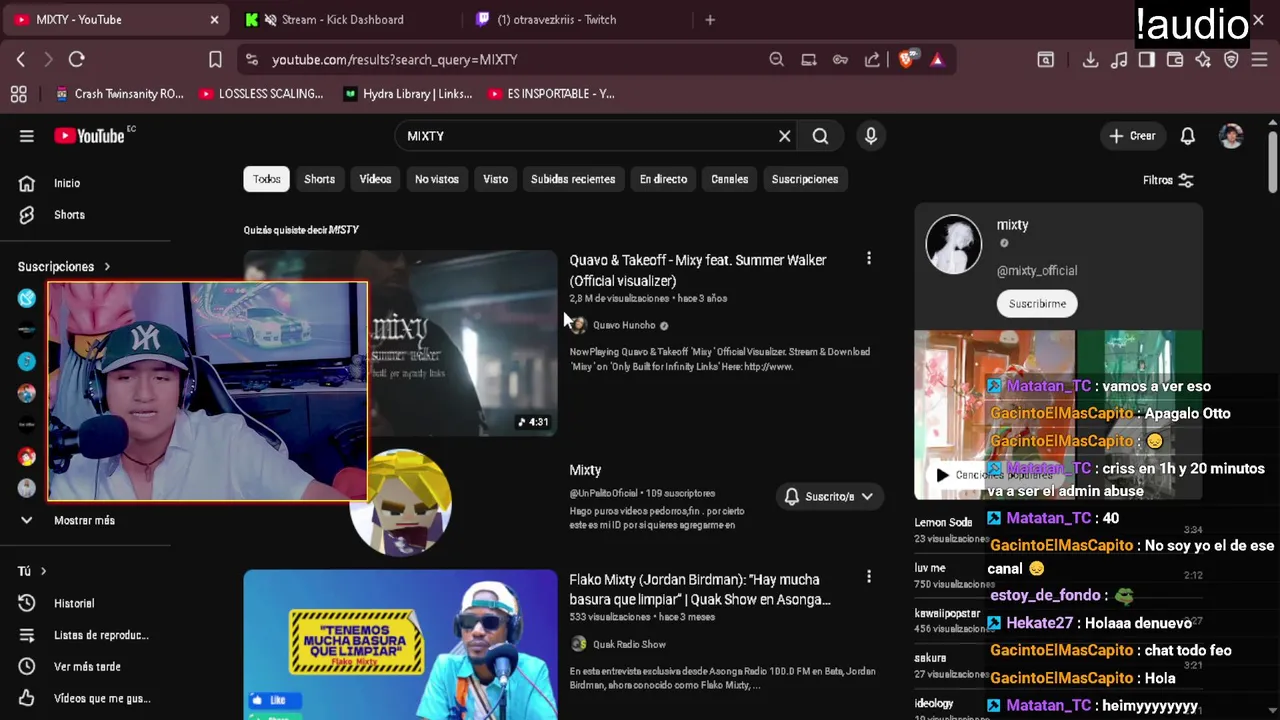This screenshot has width=1280, height=720.
Task: Open the Brave Rewards triangle icon
Action: 937,60
